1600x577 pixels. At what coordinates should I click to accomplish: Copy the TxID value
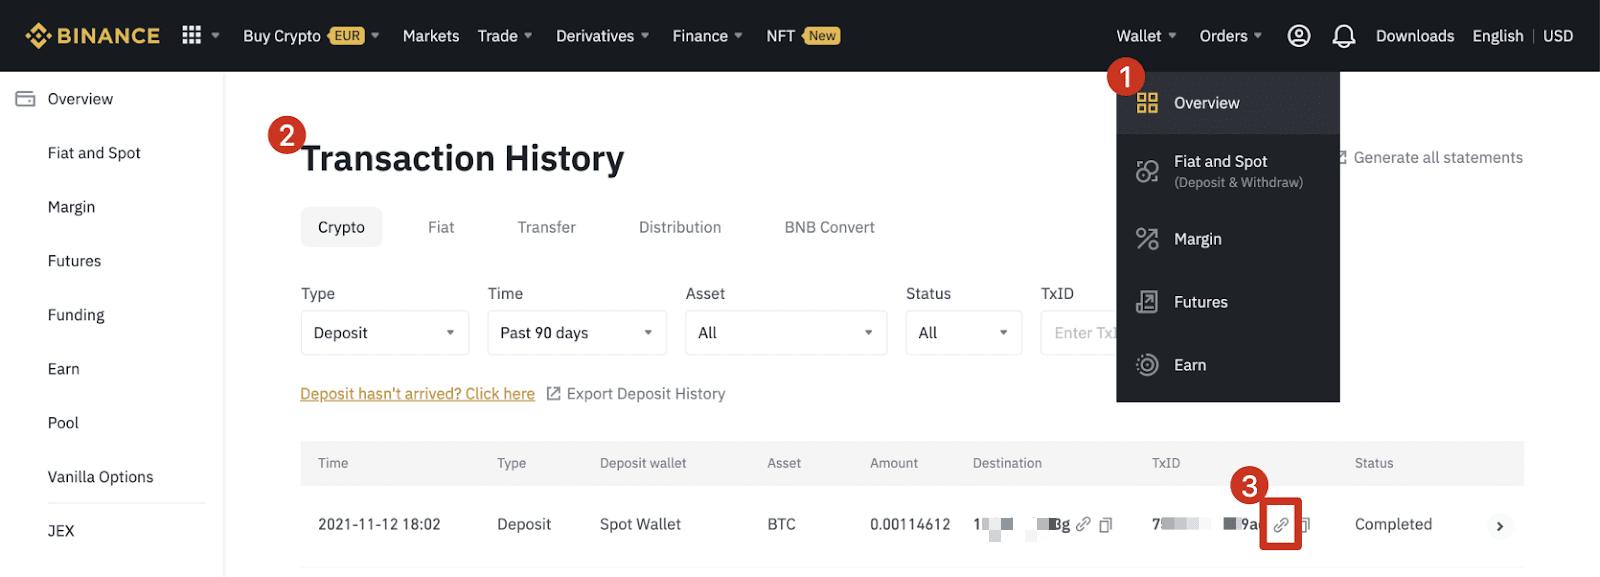(1306, 525)
